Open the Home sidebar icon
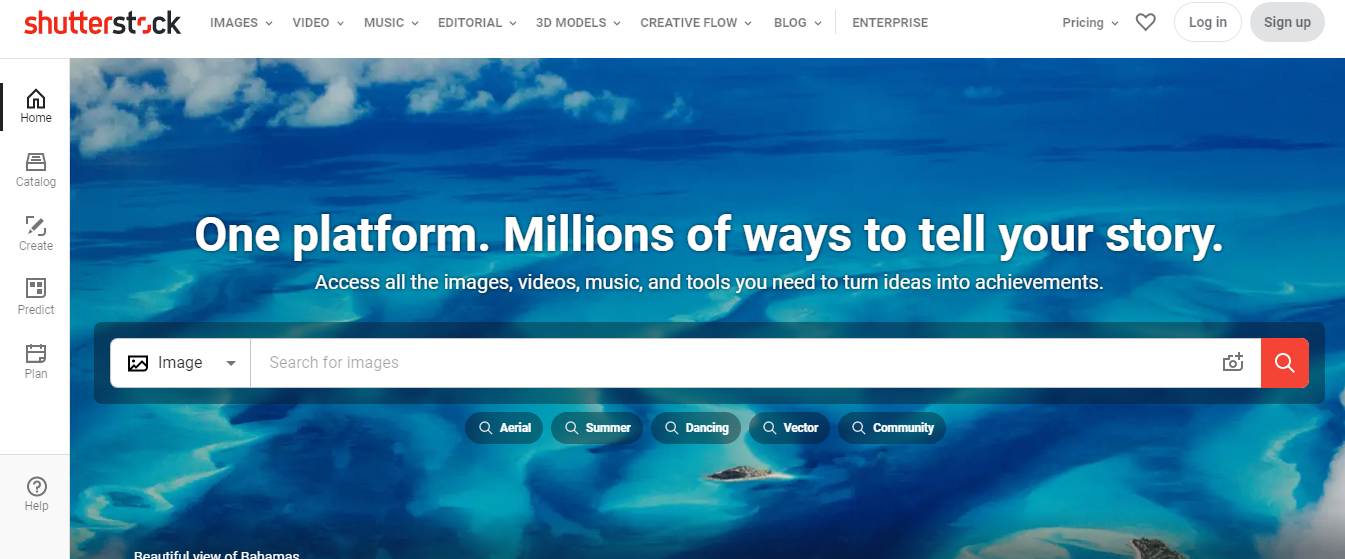Screen dimensions: 1345x559 tap(36, 99)
